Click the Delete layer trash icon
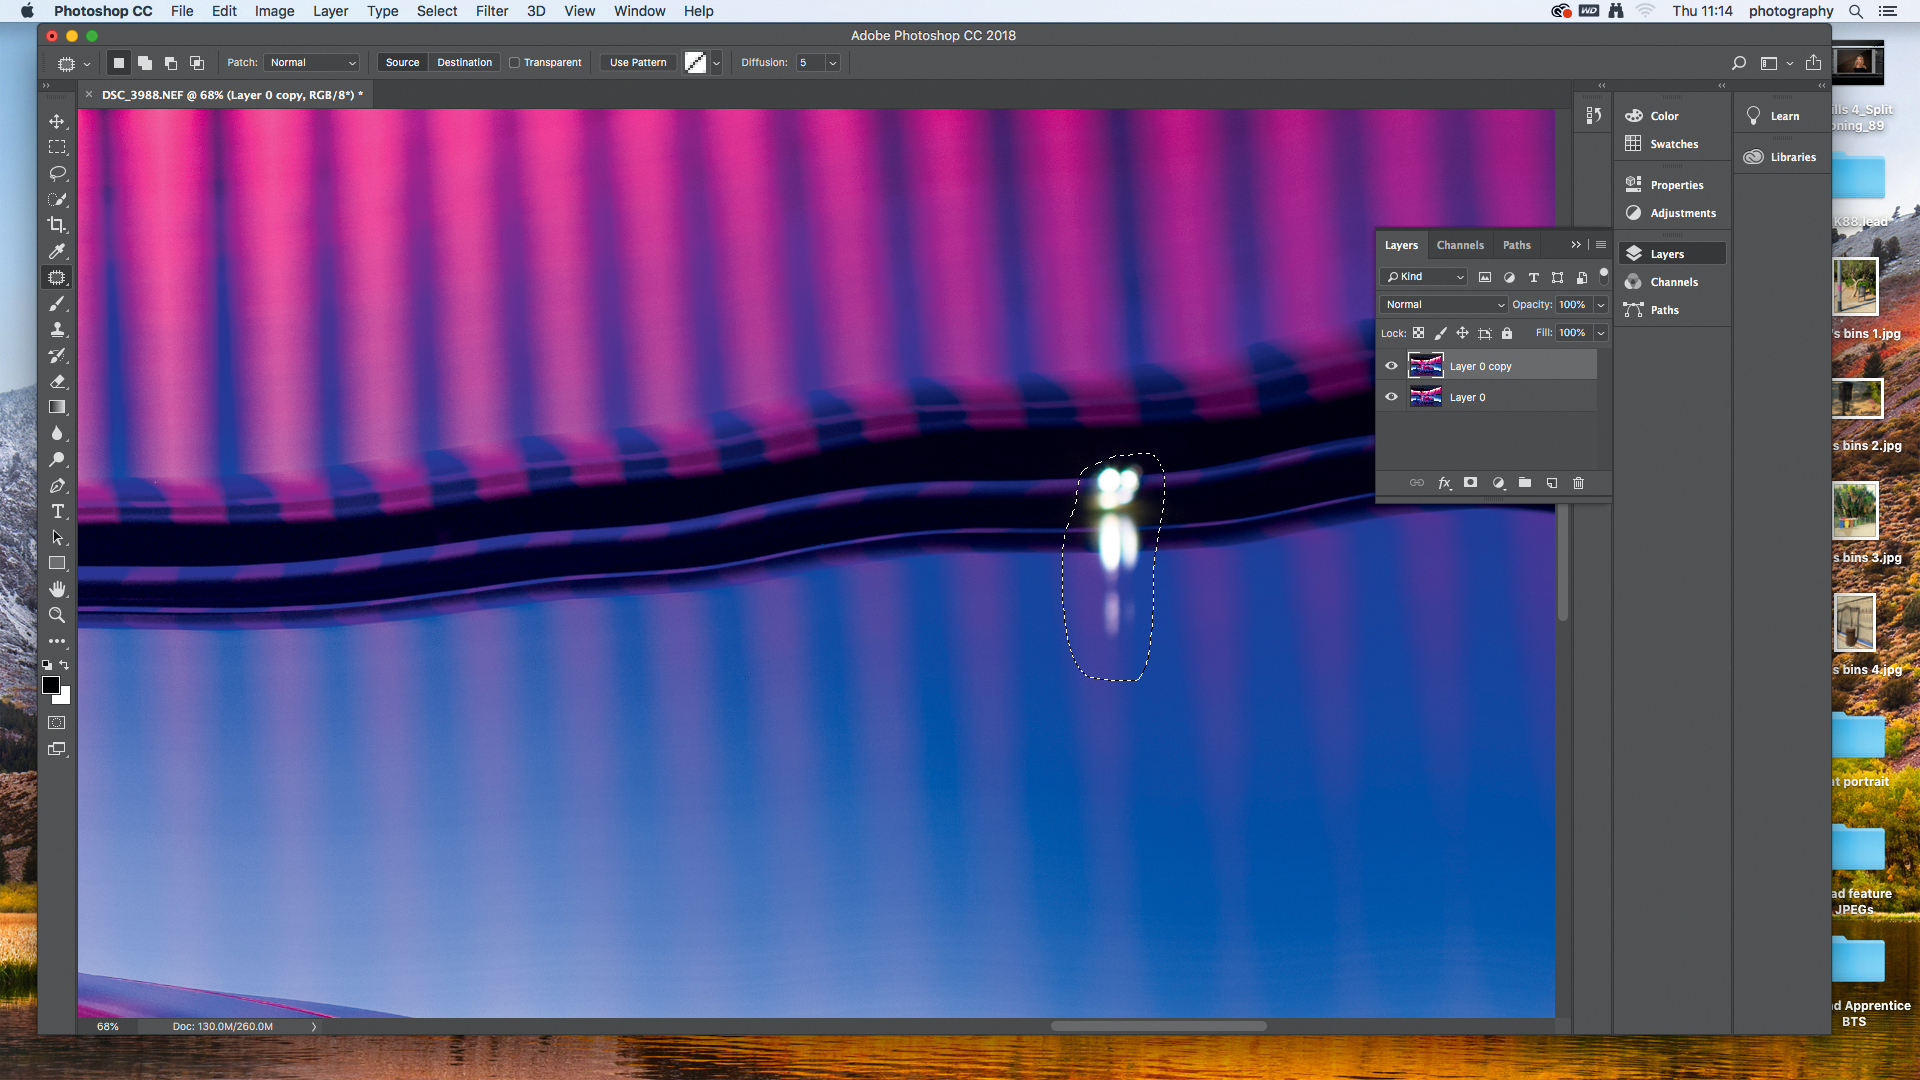Image resolution: width=1920 pixels, height=1080 pixels. [x=1578, y=483]
